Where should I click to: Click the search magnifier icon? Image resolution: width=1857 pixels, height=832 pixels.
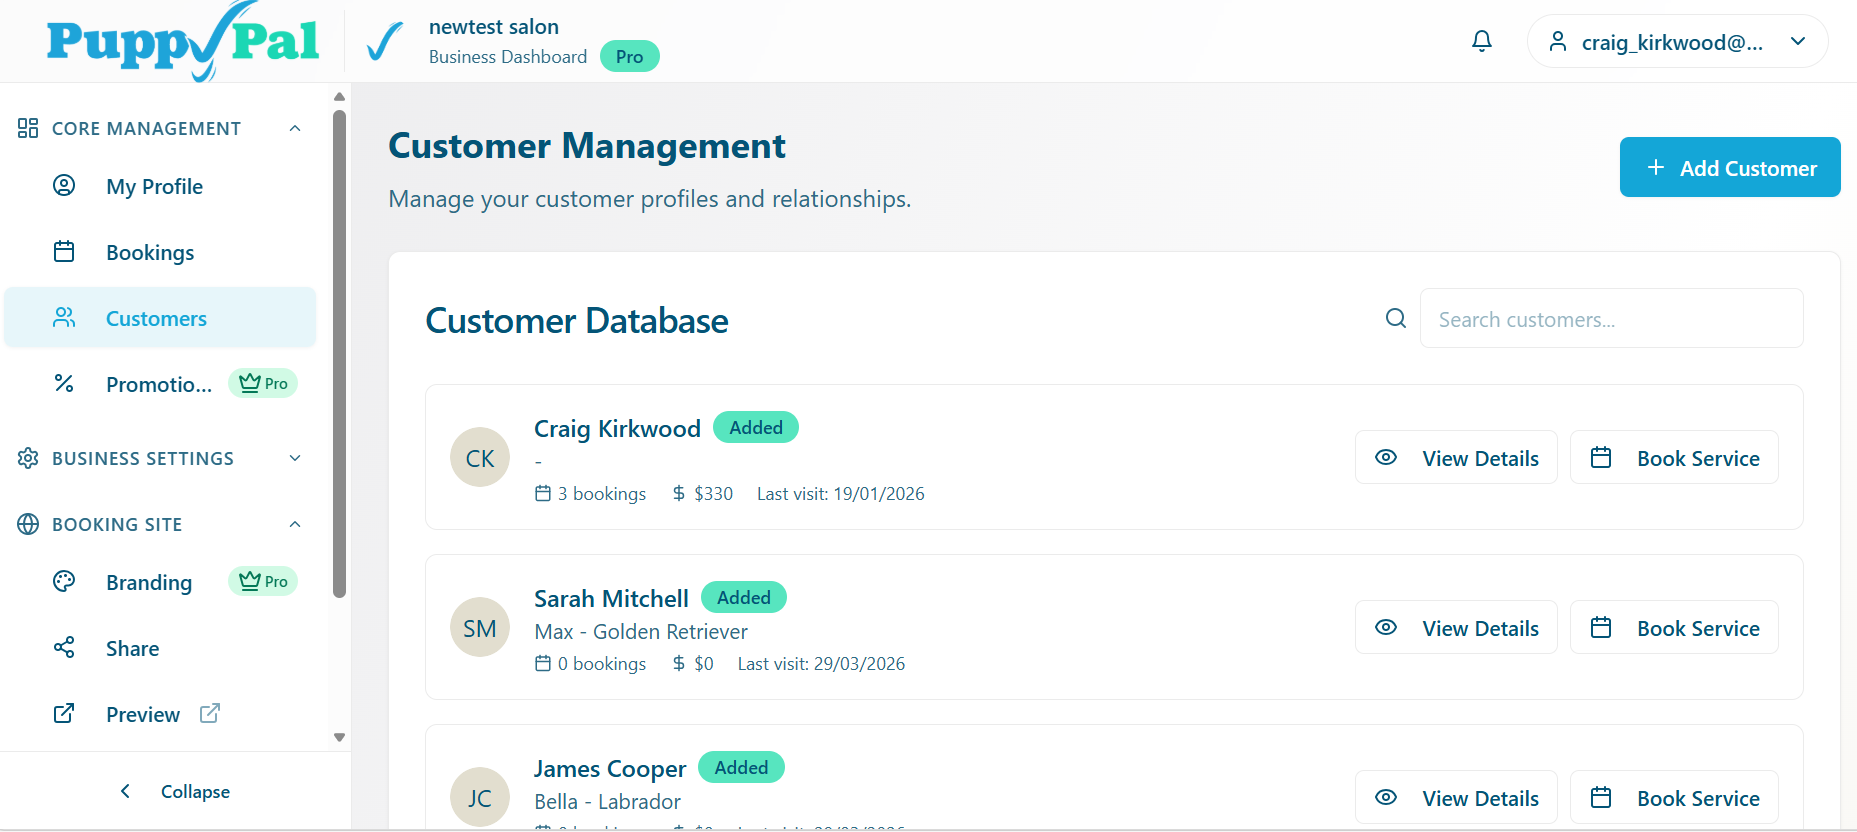(x=1396, y=318)
